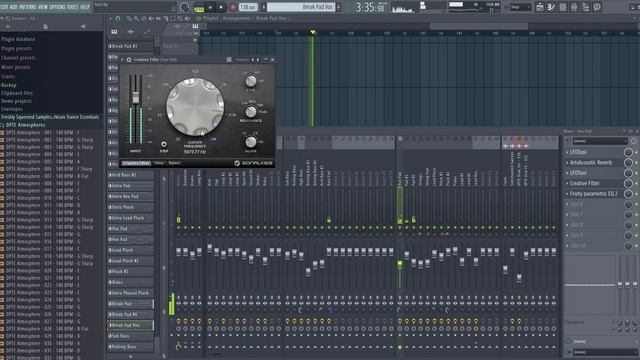Viewport: 640px width, 360px height.
Task: Open the Channel rack window icon
Action: click(562, 7)
